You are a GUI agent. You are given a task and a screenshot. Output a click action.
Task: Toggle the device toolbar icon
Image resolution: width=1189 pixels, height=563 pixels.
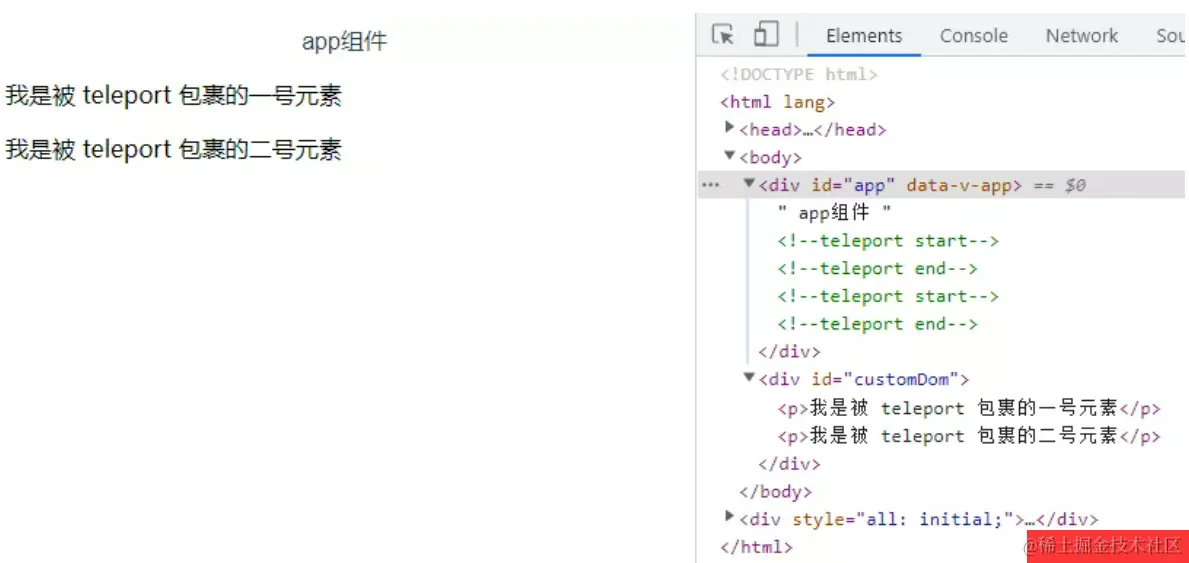pos(766,35)
